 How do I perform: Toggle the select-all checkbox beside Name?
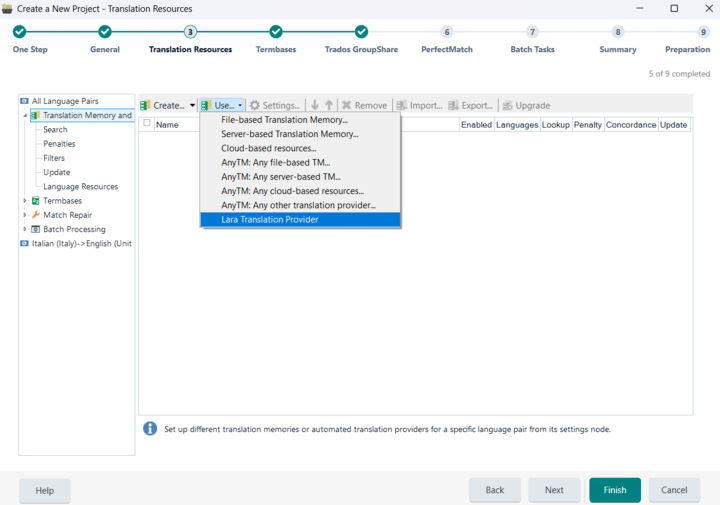click(147, 124)
